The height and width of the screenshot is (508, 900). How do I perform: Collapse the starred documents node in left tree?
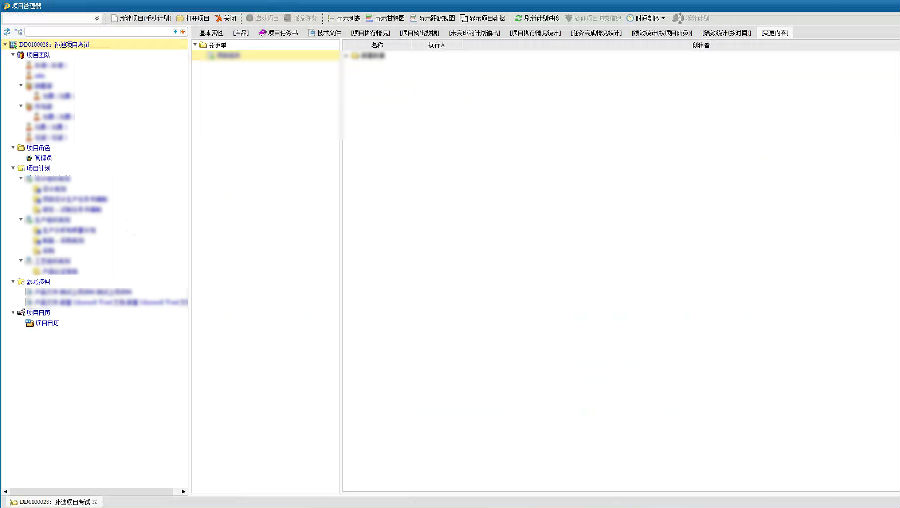click(13, 281)
